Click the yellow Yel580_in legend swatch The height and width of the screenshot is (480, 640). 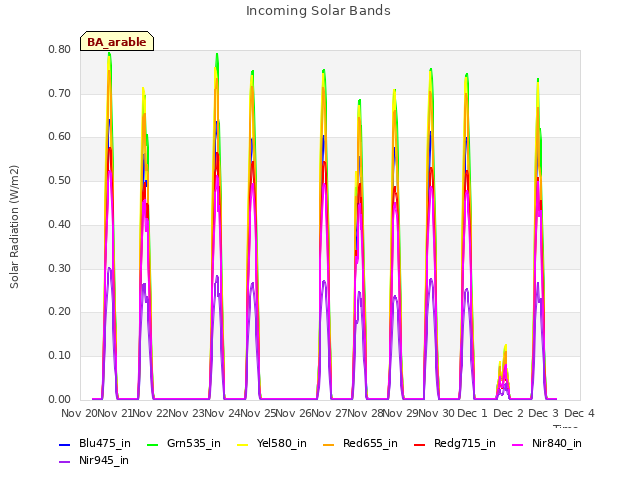[x=242, y=444]
